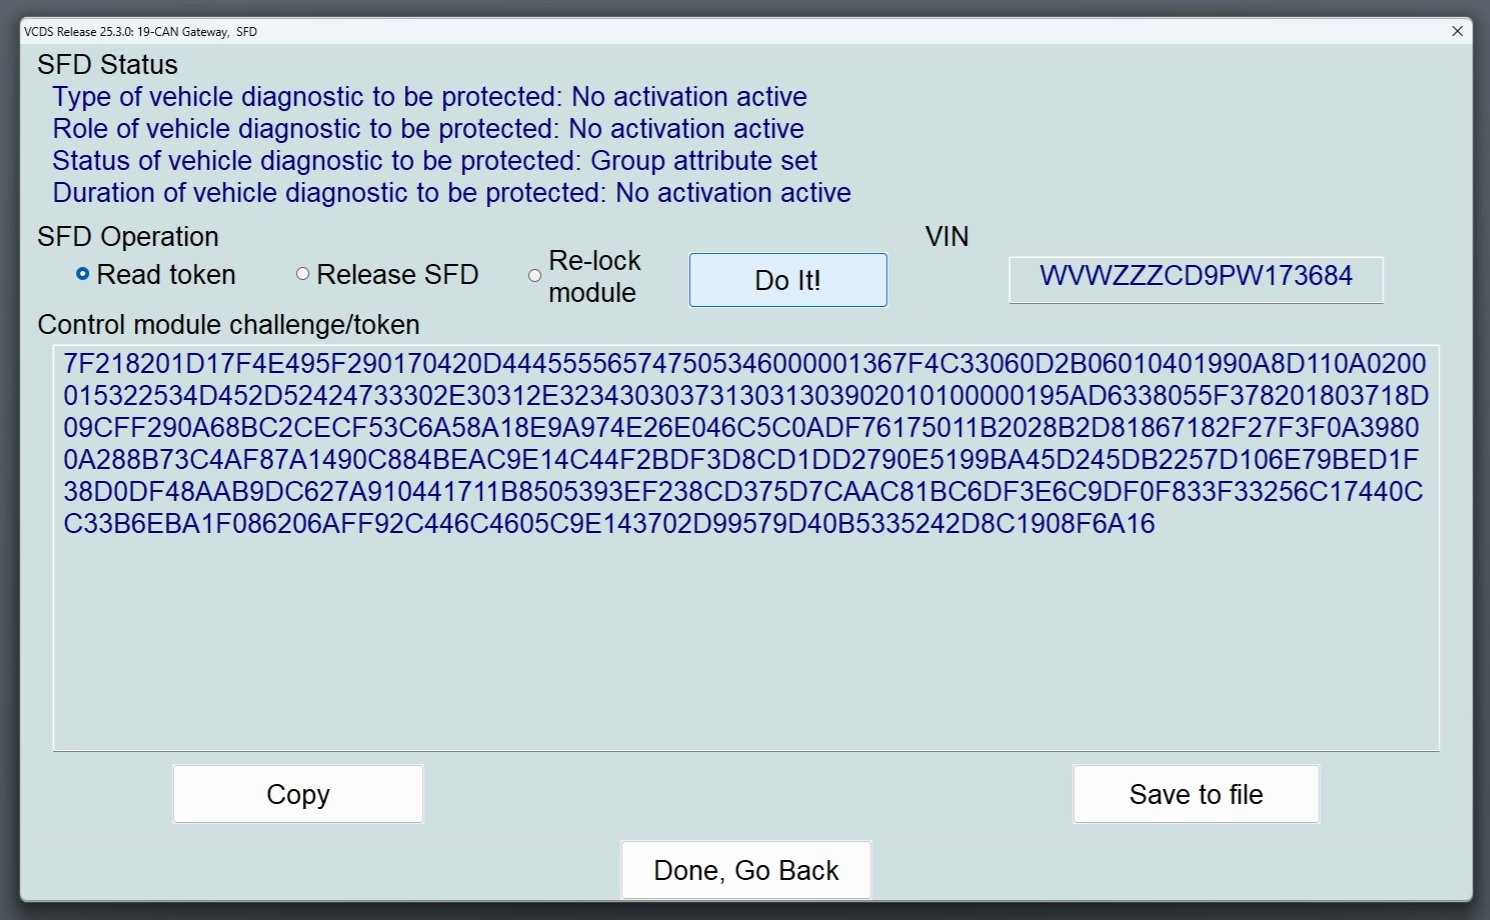Click the Type of vehicle diagnostic status line
1490x920 pixels.
430,97
